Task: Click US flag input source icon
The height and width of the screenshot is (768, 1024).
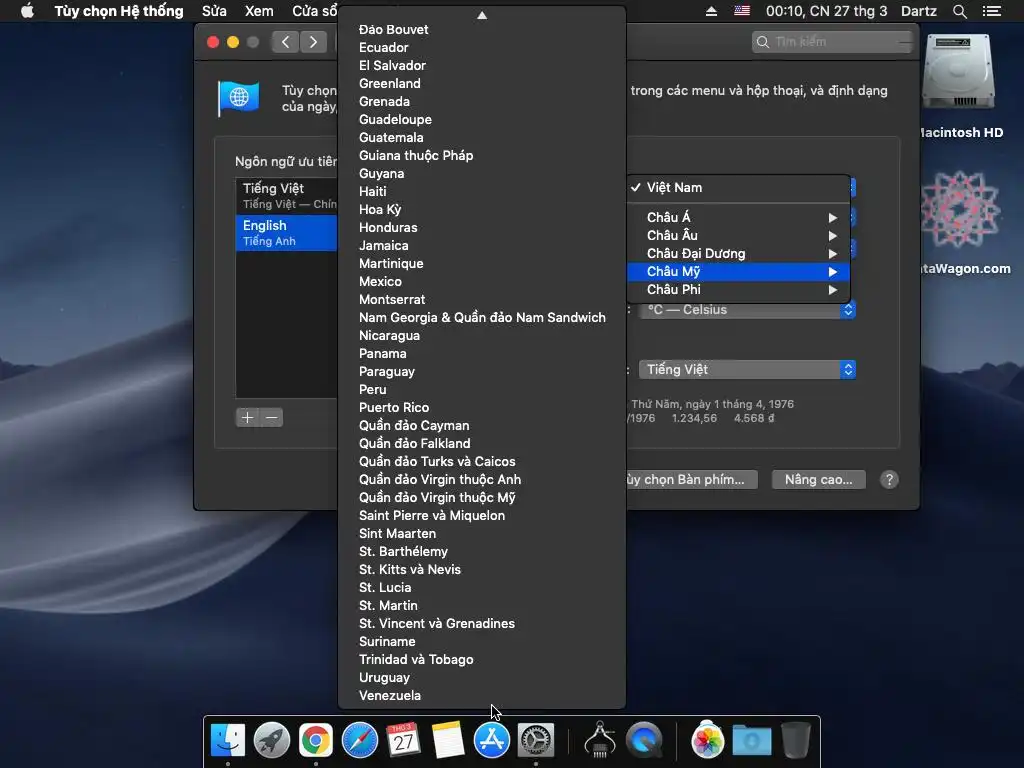Action: (x=742, y=11)
